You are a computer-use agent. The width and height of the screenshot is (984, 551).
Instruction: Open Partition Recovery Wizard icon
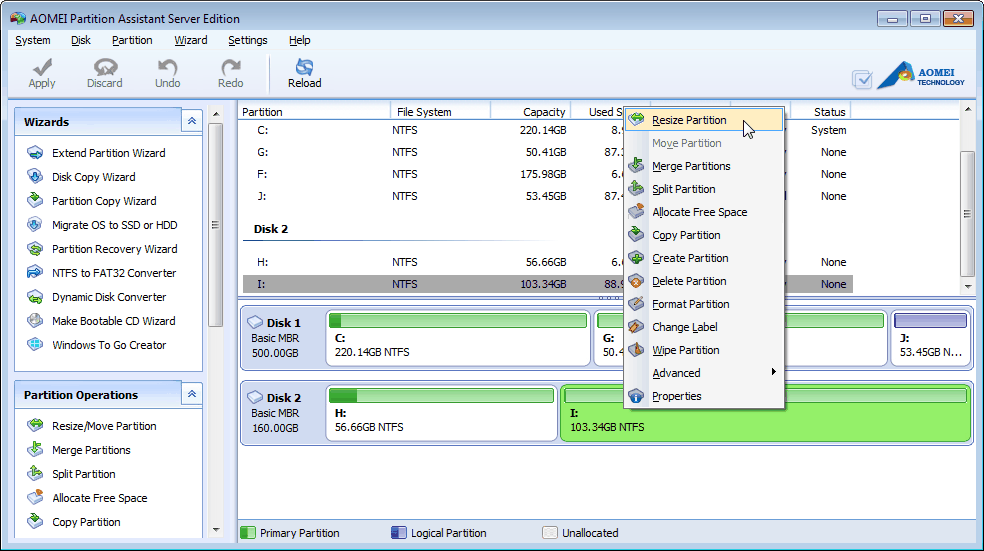[35, 249]
